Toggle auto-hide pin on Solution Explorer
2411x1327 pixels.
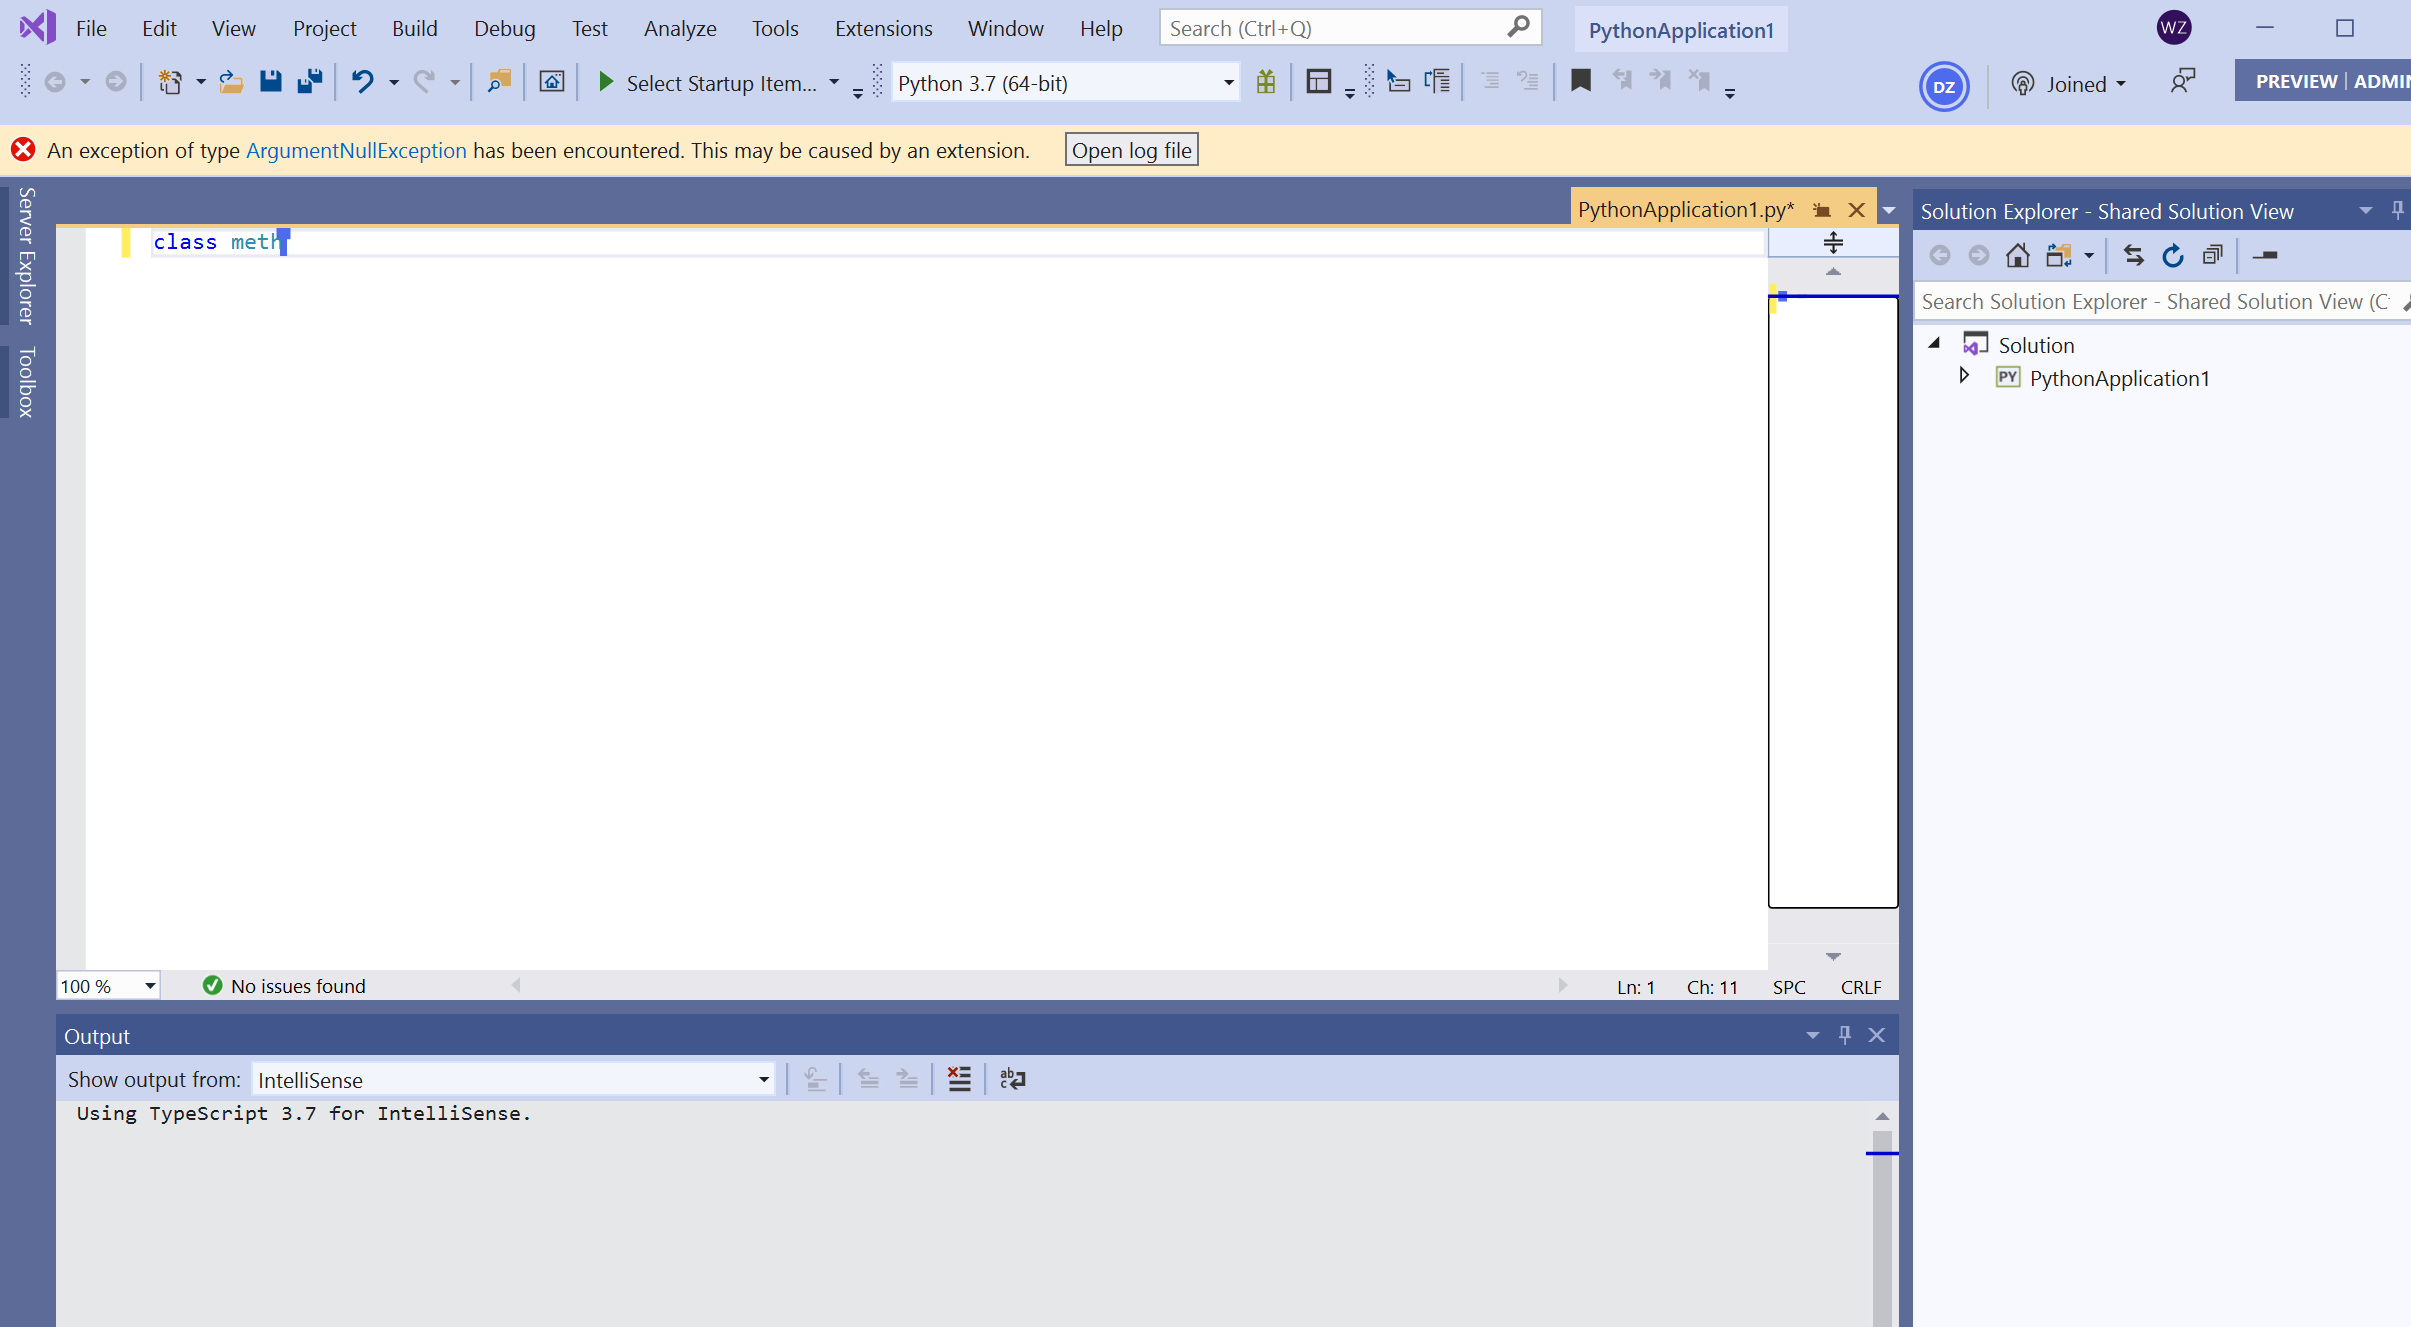pos(2397,210)
